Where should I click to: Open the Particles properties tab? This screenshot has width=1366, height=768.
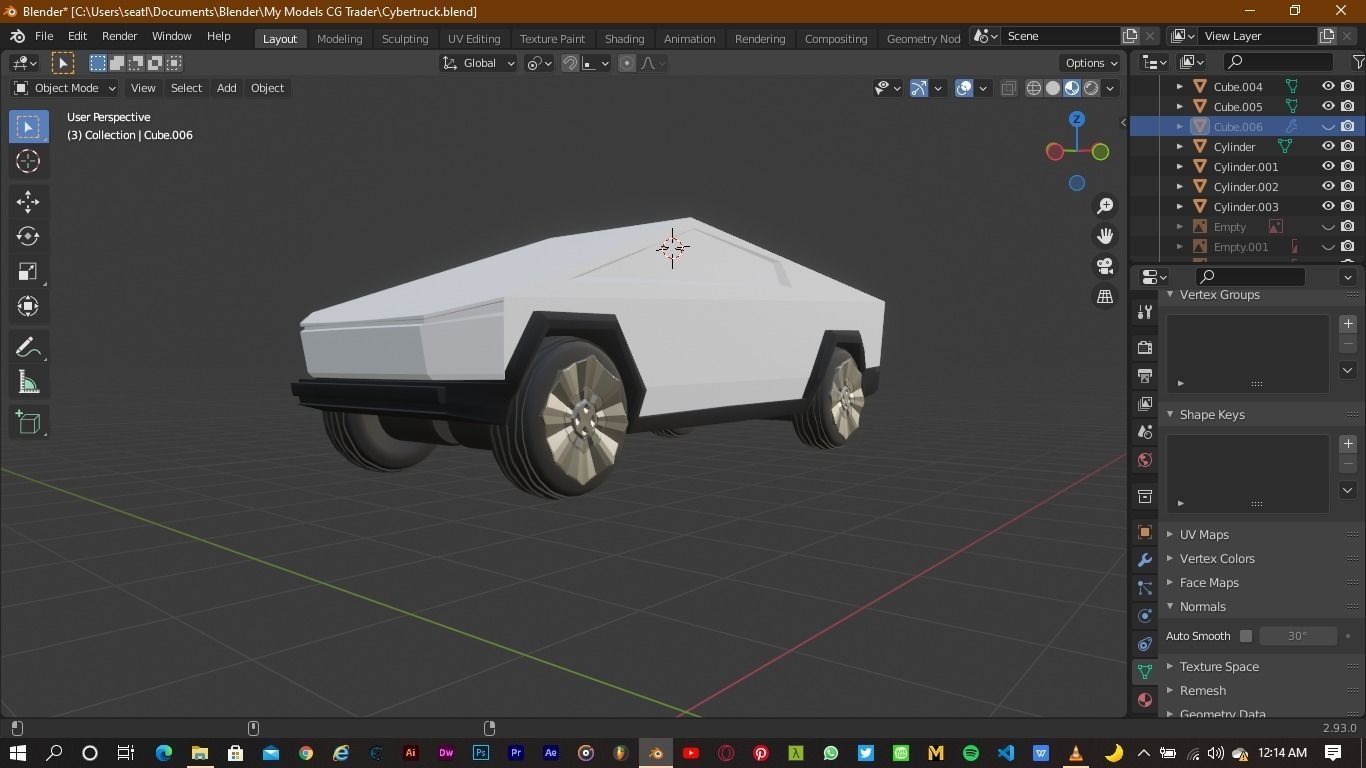point(1145,588)
